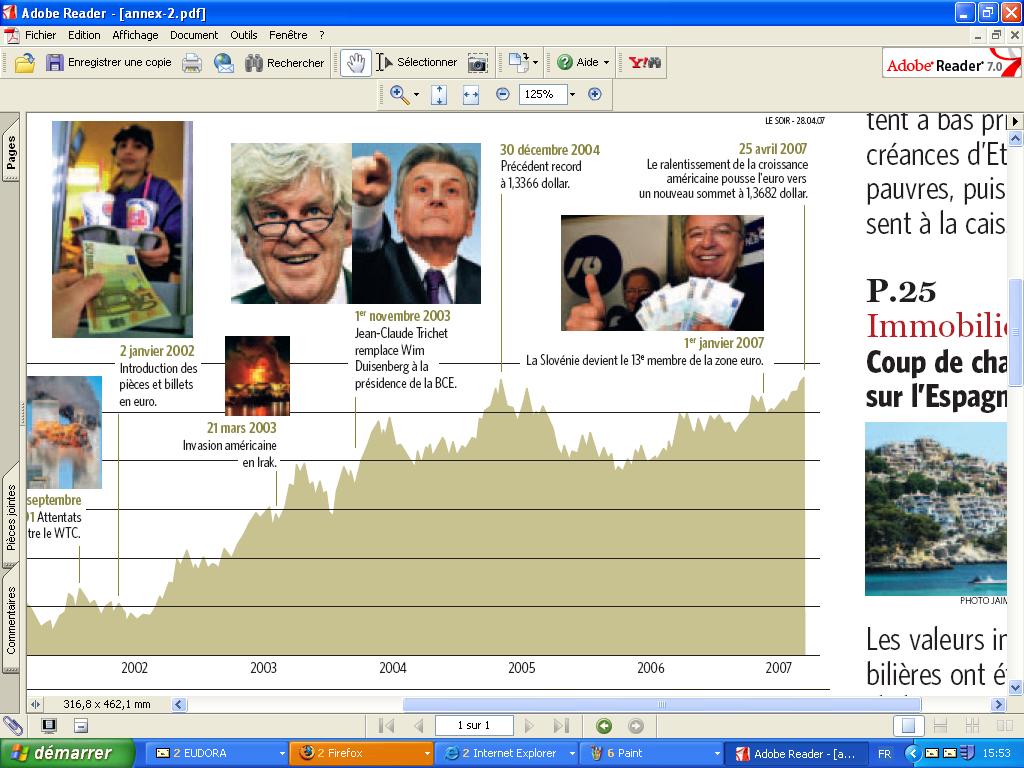The height and width of the screenshot is (768, 1024).
Task: Select the Hand tool
Action: pyautogui.click(x=356, y=63)
